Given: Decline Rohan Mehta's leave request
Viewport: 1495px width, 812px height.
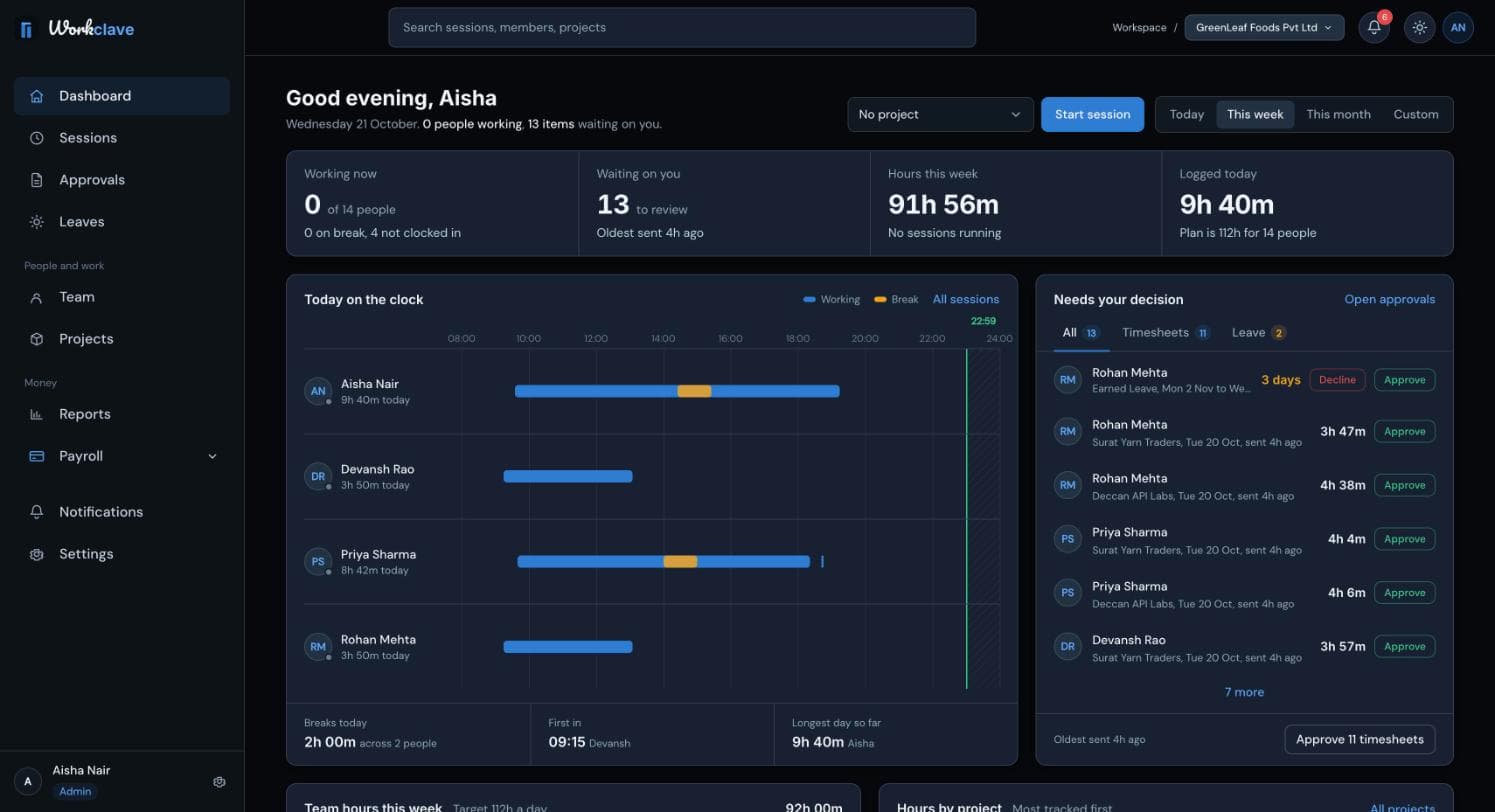Looking at the screenshot, I should [x=1337, y=380].
